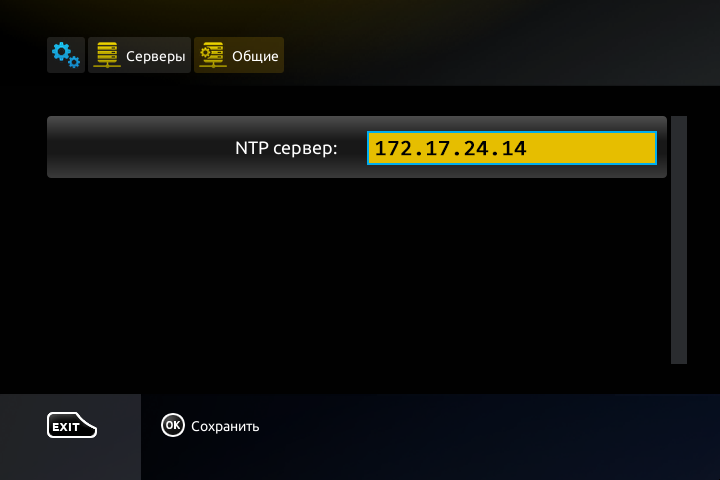Click the empty area of the yellow field
Image resolution: width=720 pixels, height=480 pixels.
click(590, 148)
